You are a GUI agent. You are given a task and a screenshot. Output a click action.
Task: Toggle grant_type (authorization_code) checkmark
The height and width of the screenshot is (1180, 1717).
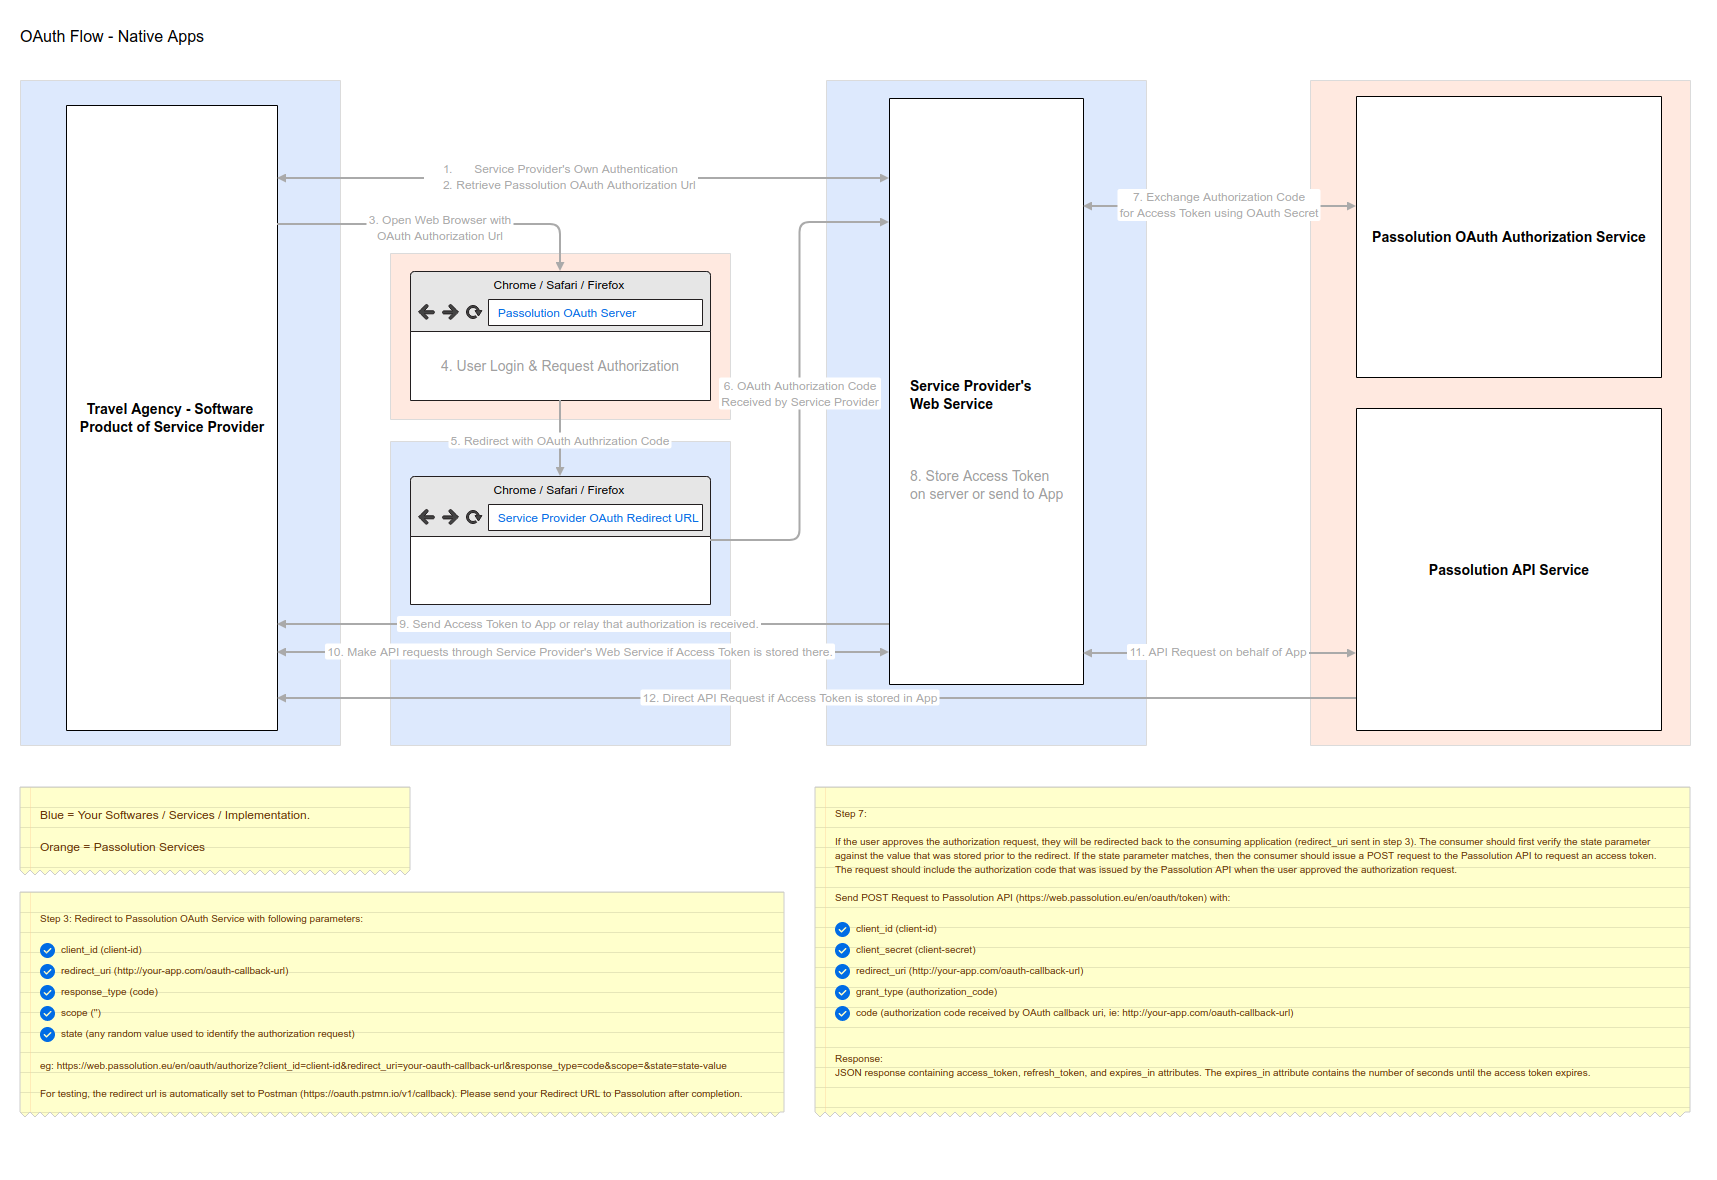point(842,992)
